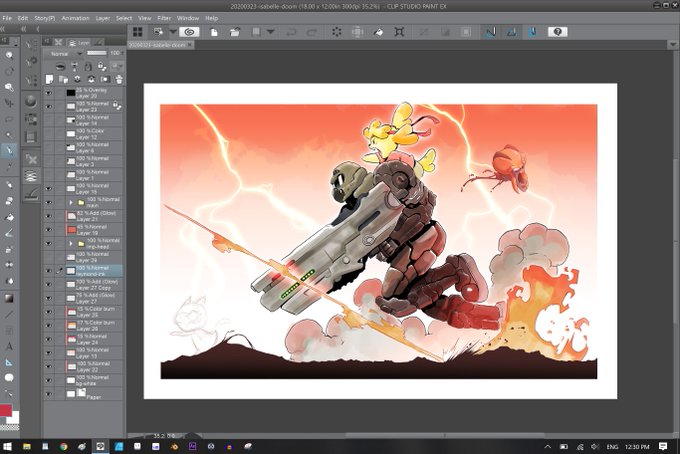Select the Fill bucket tool
Screen dimensions: 680x454
(x=9, y=217)
